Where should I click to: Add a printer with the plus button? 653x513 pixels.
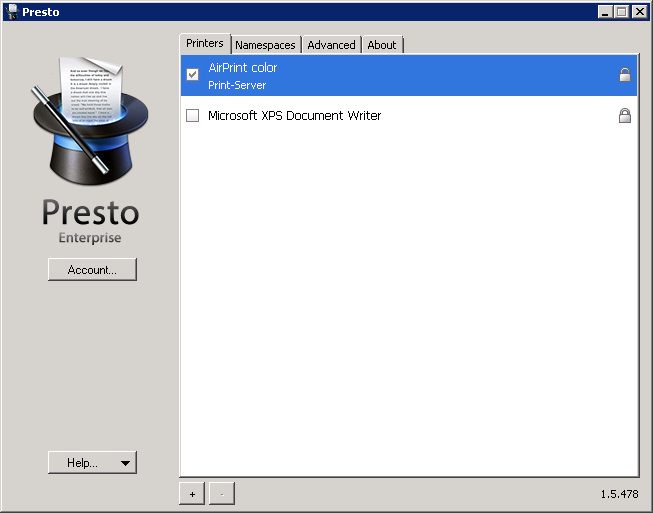click(192, 494)
